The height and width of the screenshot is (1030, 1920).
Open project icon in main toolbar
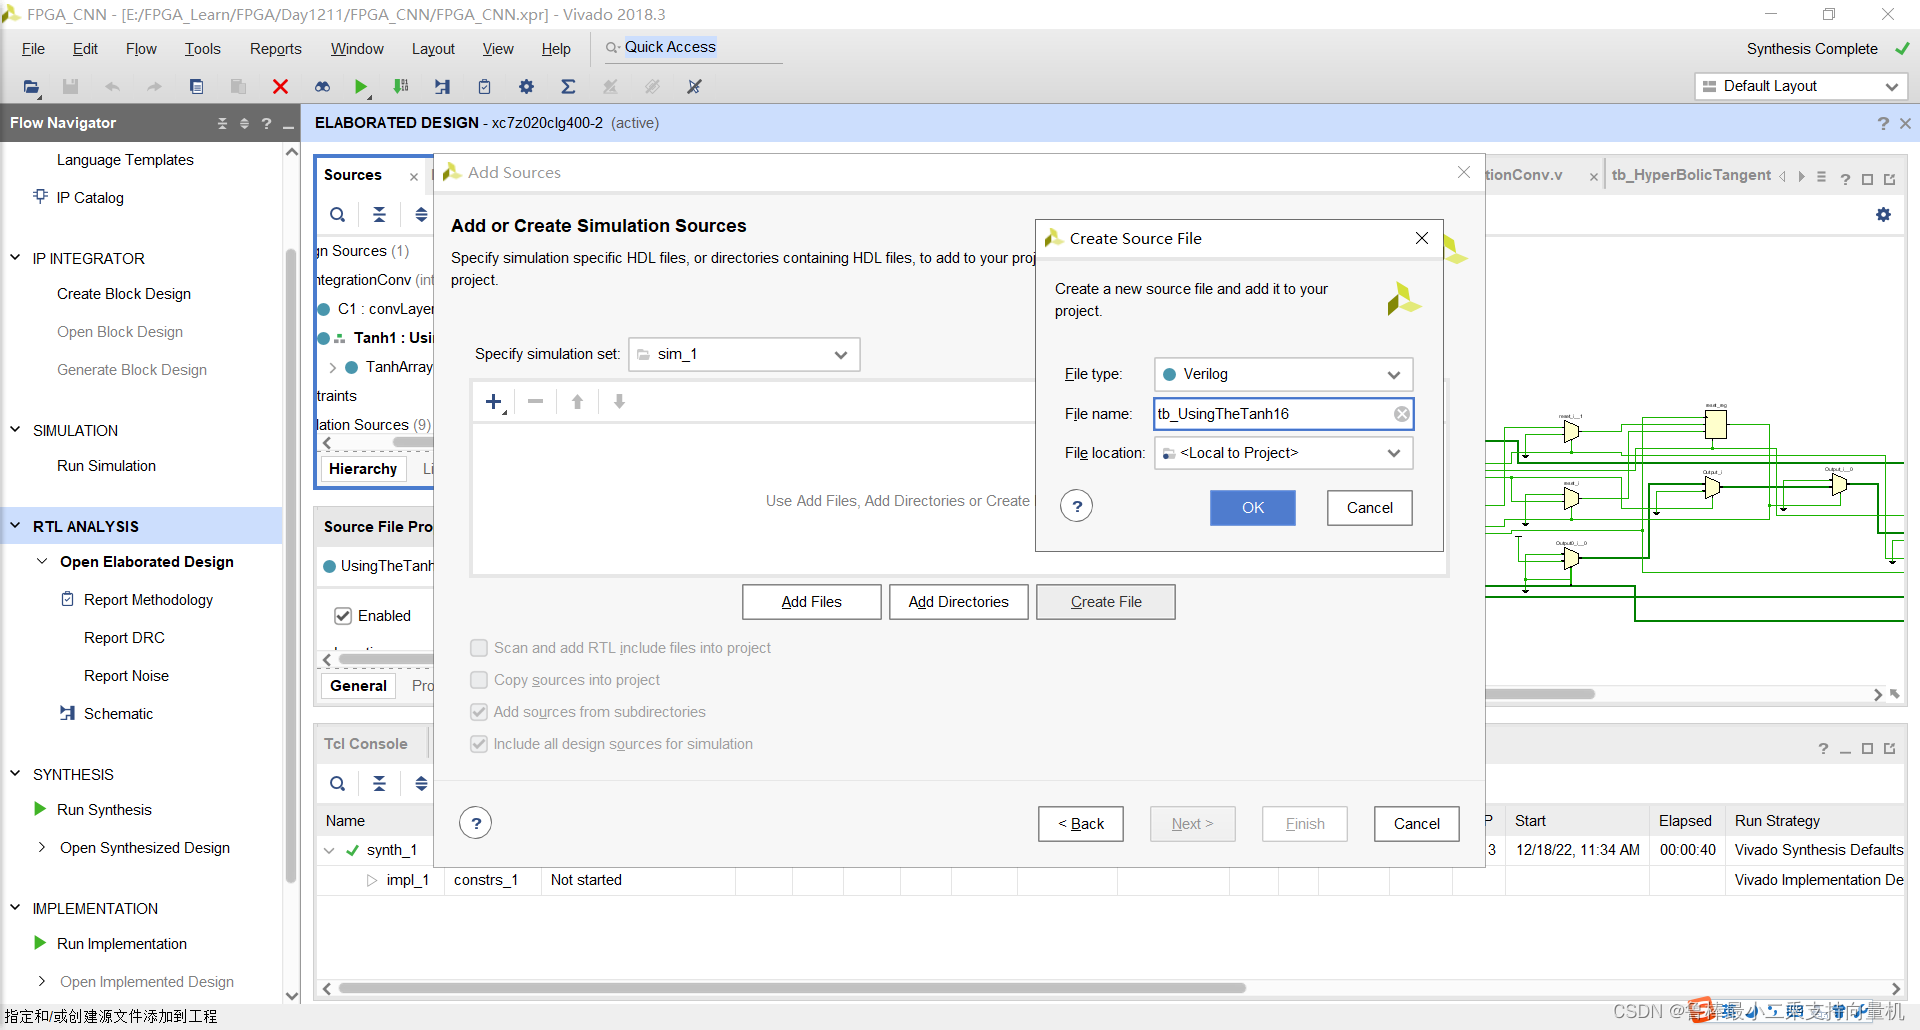[31, 87]
